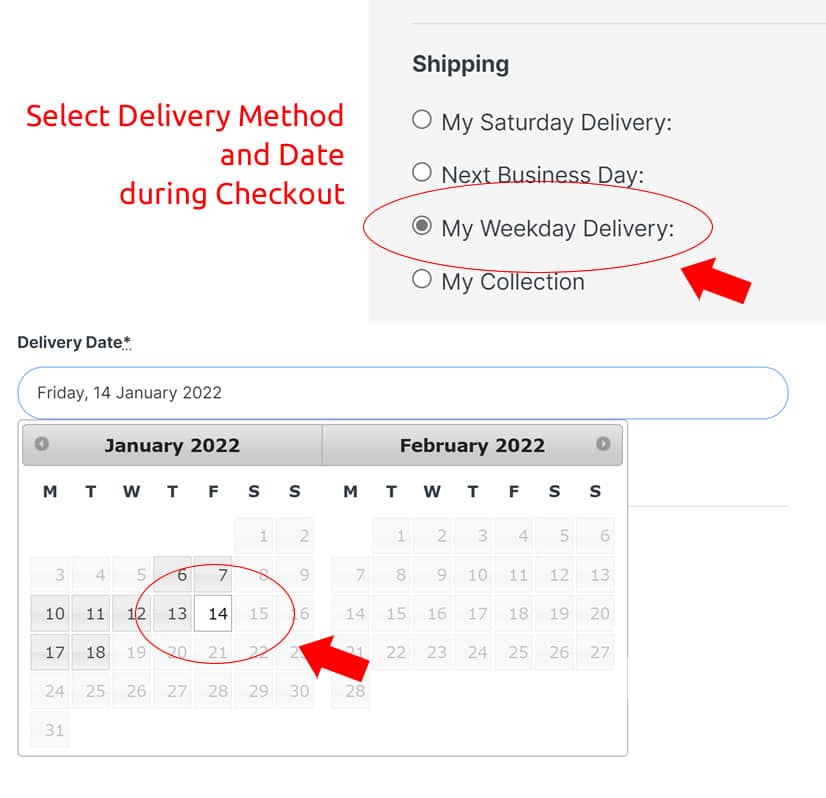Click the Delivery Date field label
This screenshot has width=826, height=798.
tap(74, 343)
